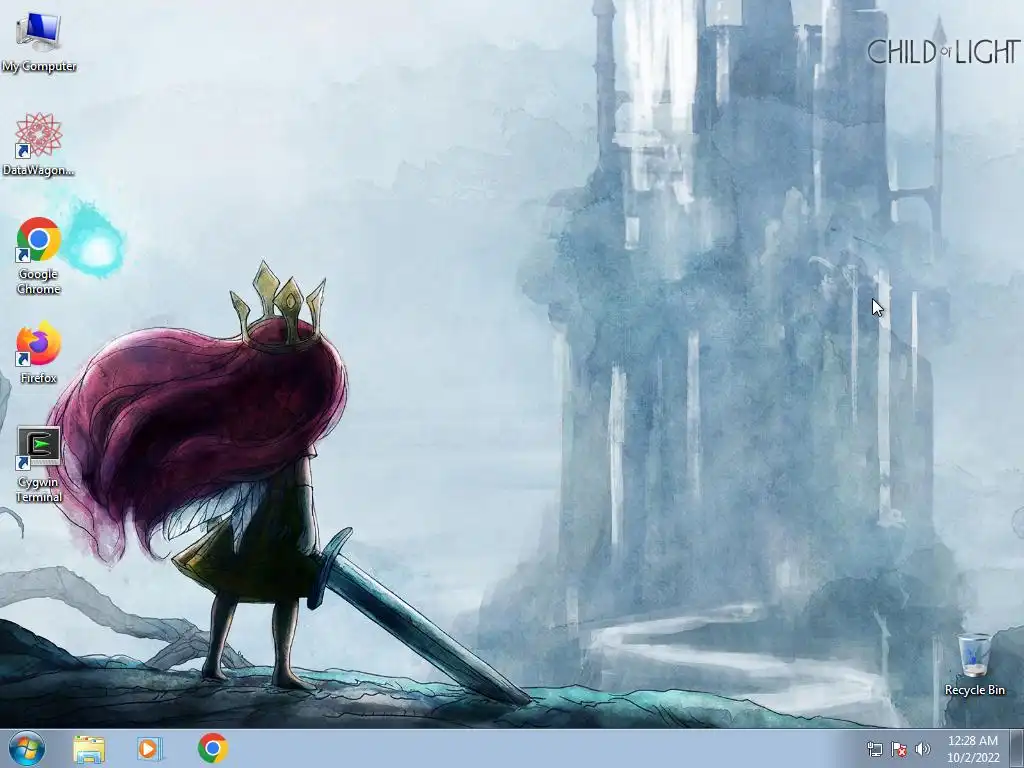Open the volume speaker tray icon
The width and height of the screenshot is (1024, 768).
(x=922, y=749)
